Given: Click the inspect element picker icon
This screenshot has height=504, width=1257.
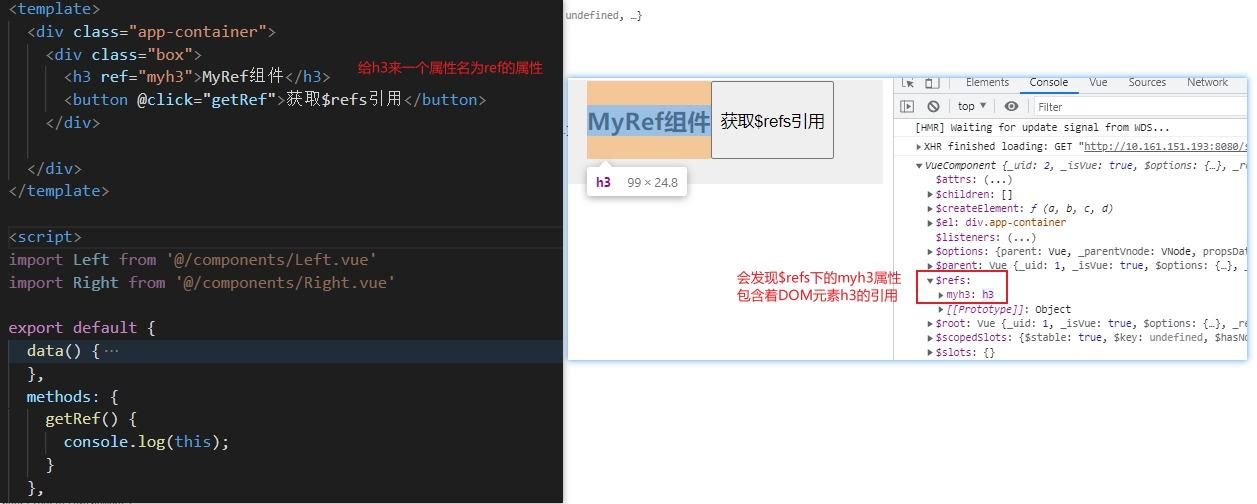Looking at the screenshot, I should [908, 83].
